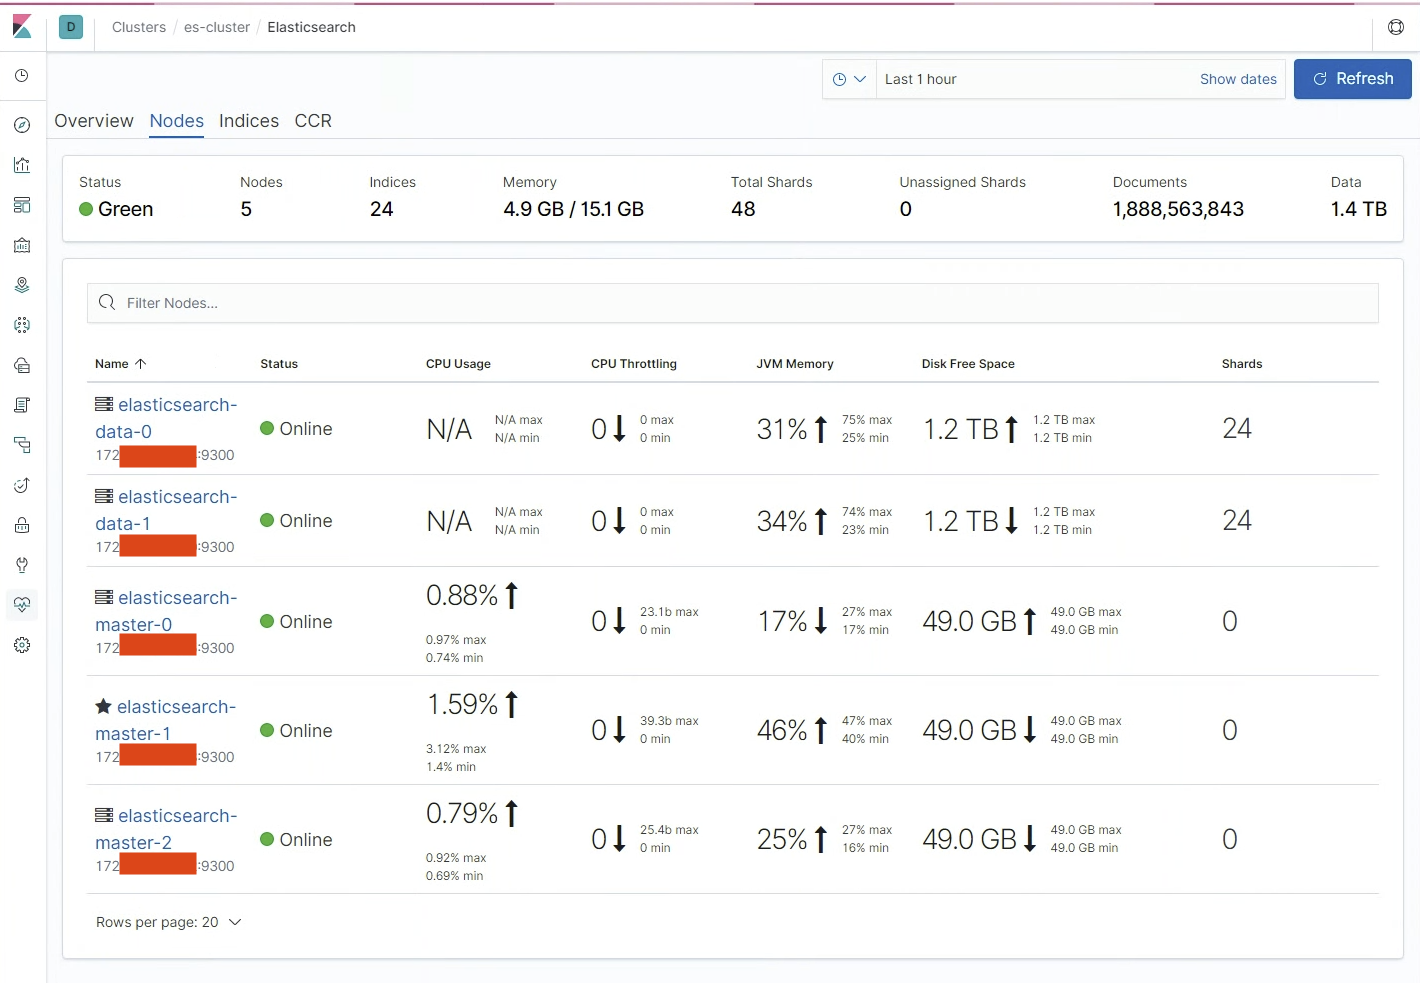The image size is (1420, 983).
Task: Open the CCR tab
Action: (313, 121)
